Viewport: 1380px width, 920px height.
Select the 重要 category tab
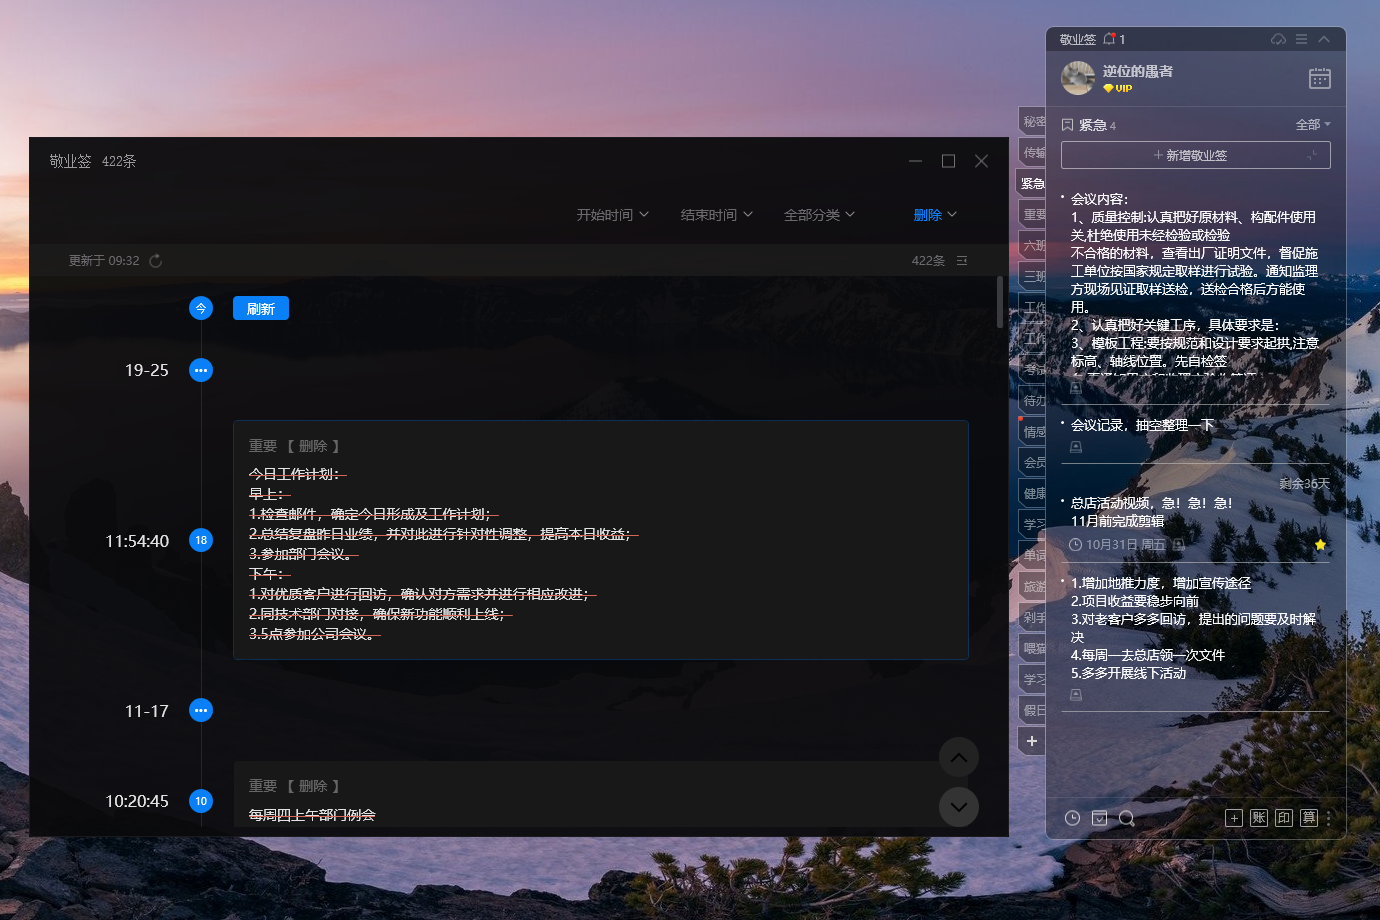point(1032,214)
